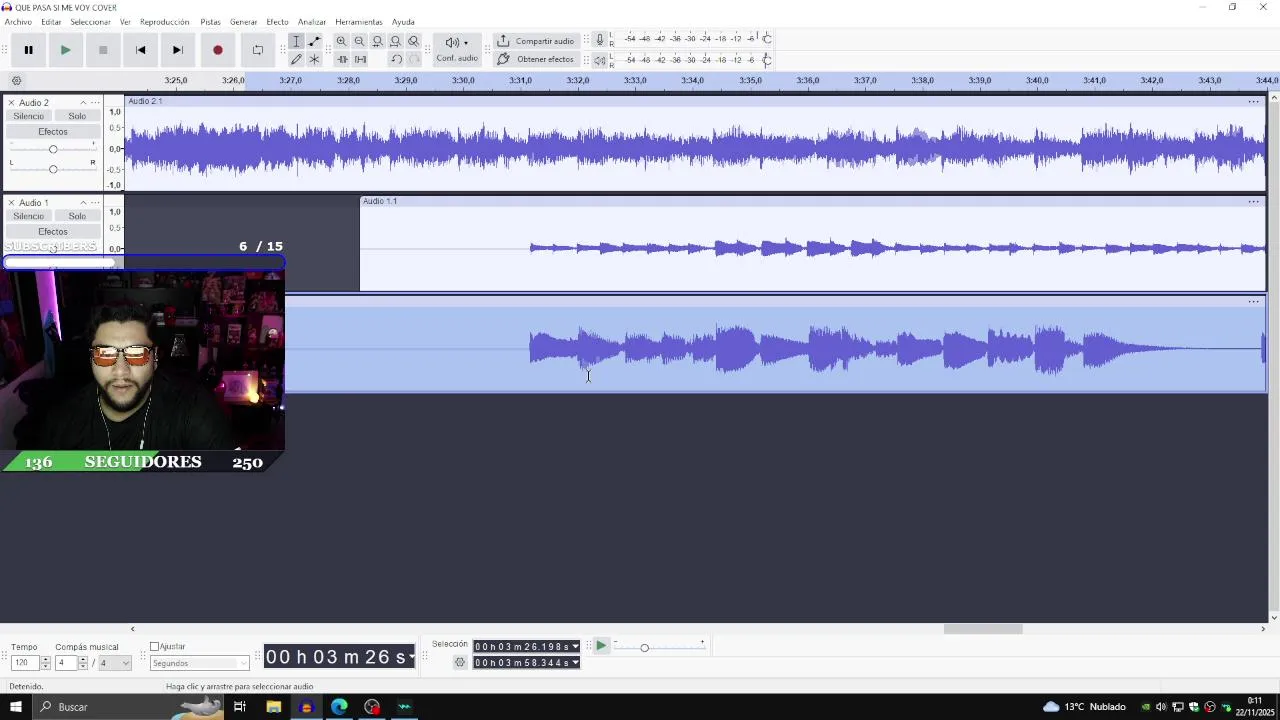Stop playback using the Stop button
This screenshot has height=720, width=1280.
[x=103, y=50]
